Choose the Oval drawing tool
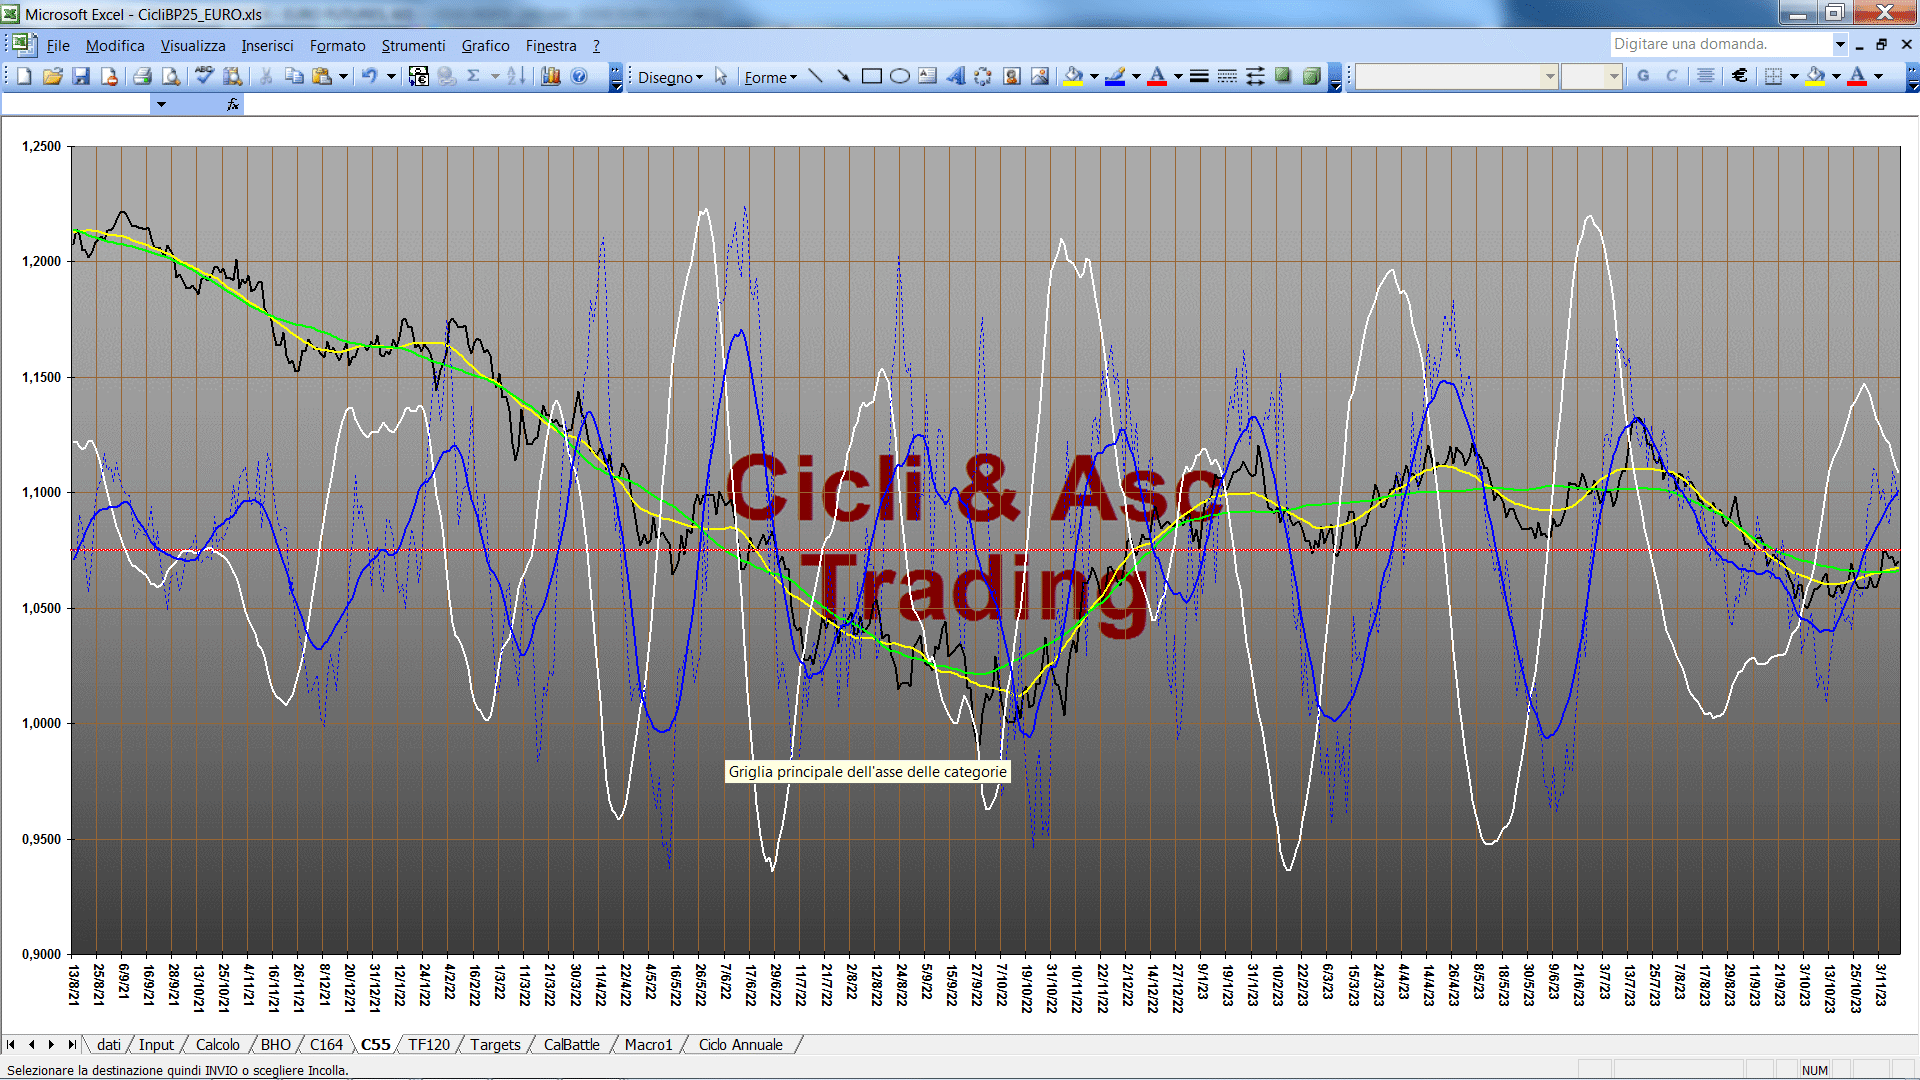The width and height of the screenshot is (1920, 1080). click(900, 76)
